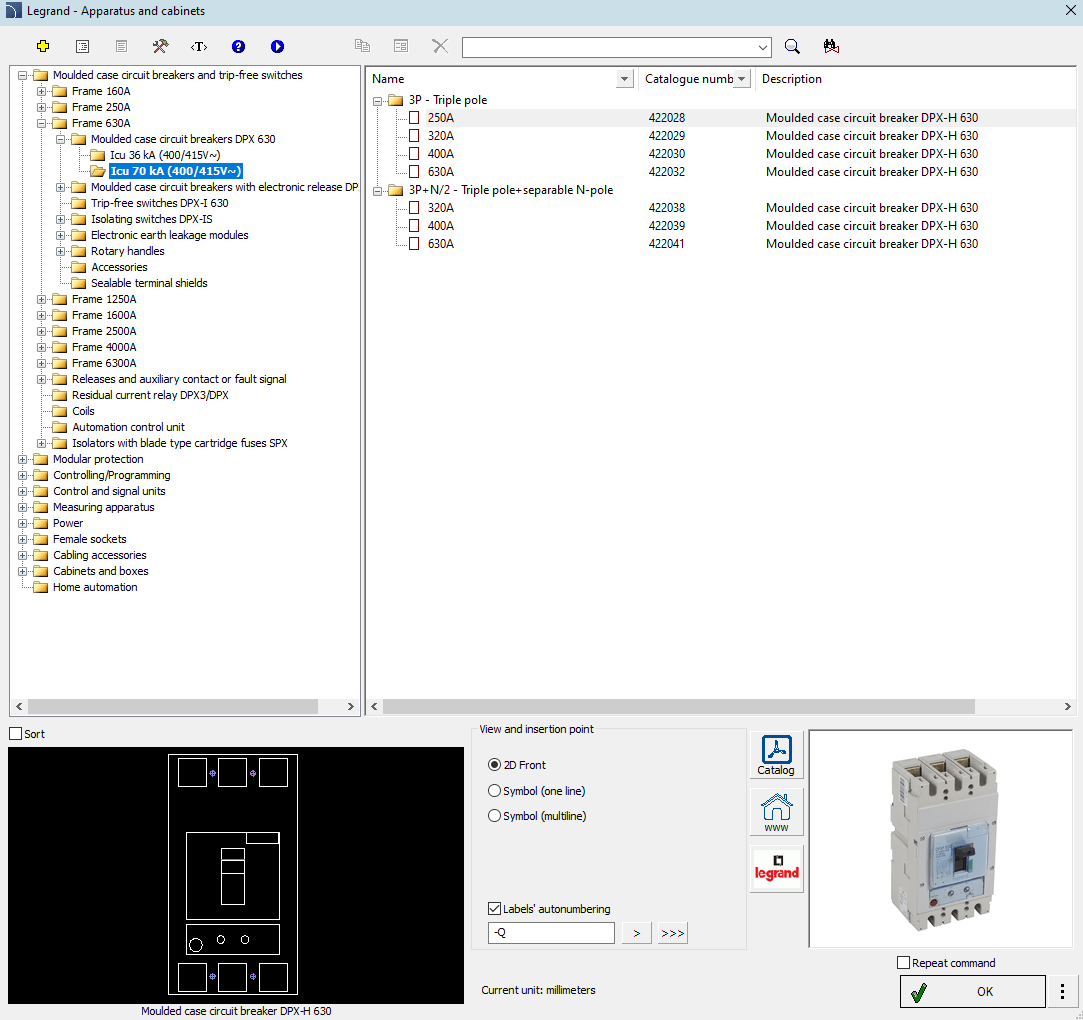Click the yellow plus add icon

[x=42, y=46]
